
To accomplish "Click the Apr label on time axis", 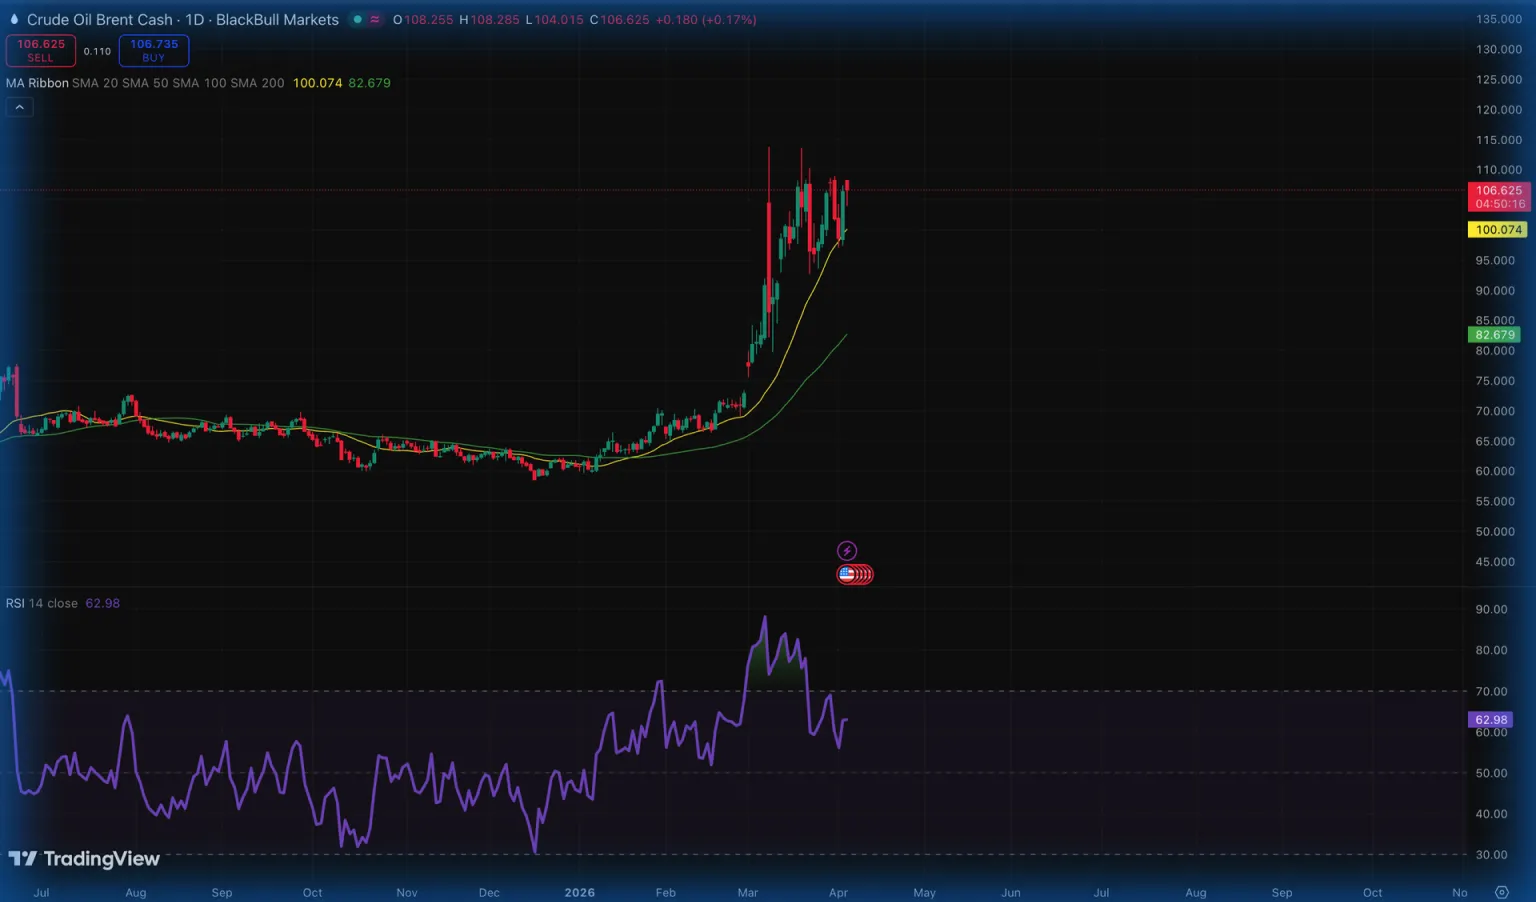I will click(x=838, y=892).
